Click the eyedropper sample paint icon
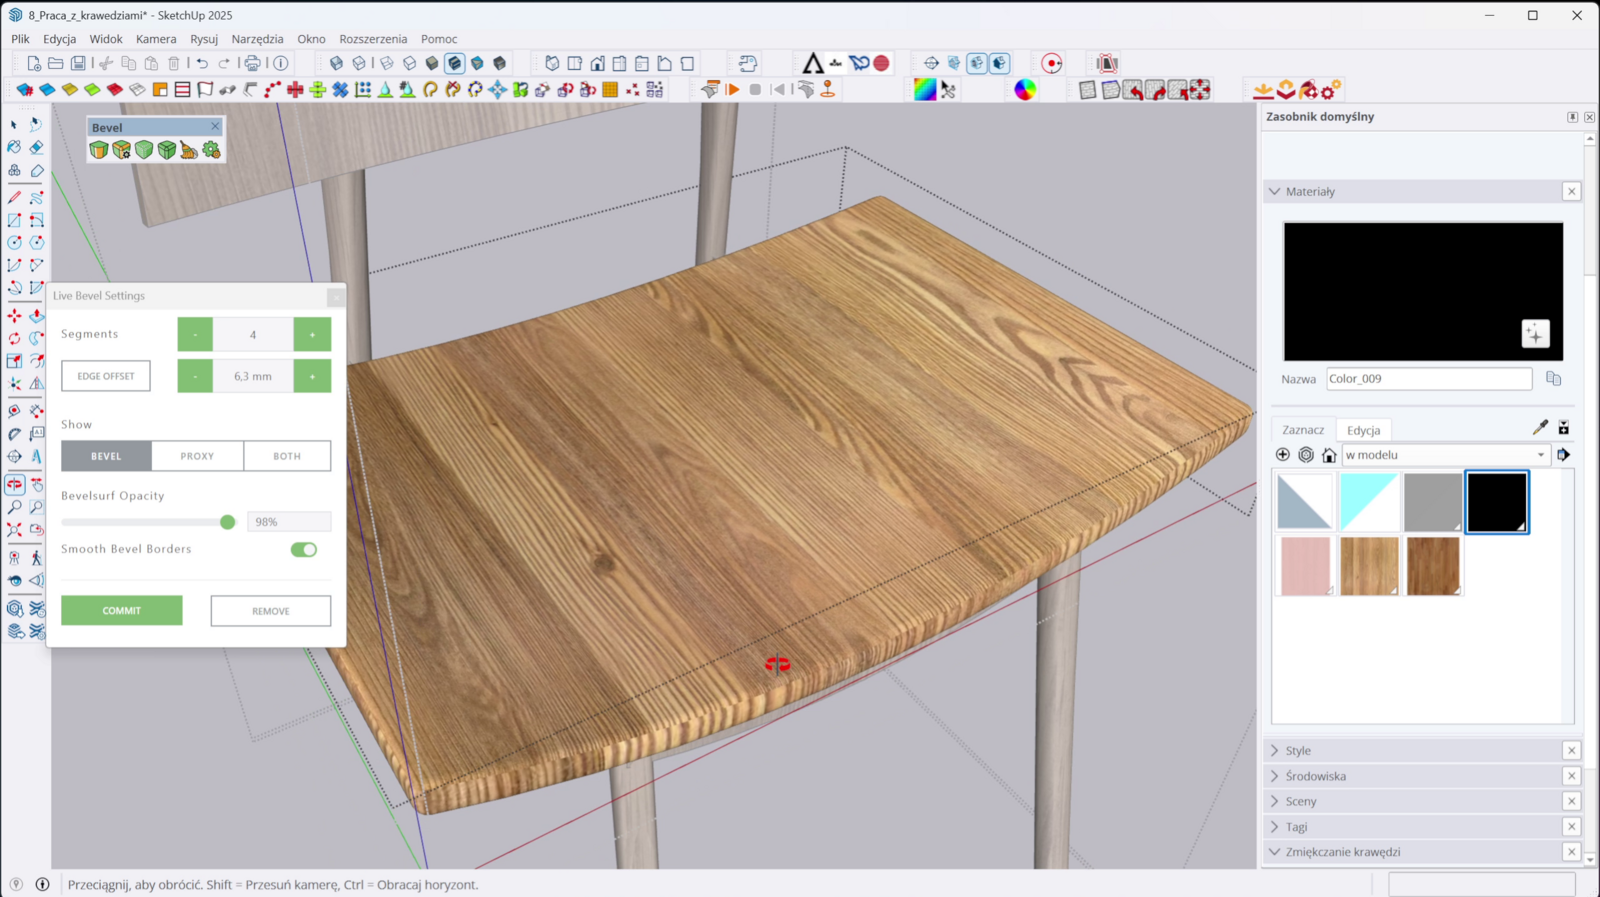 click(1540, 428)
